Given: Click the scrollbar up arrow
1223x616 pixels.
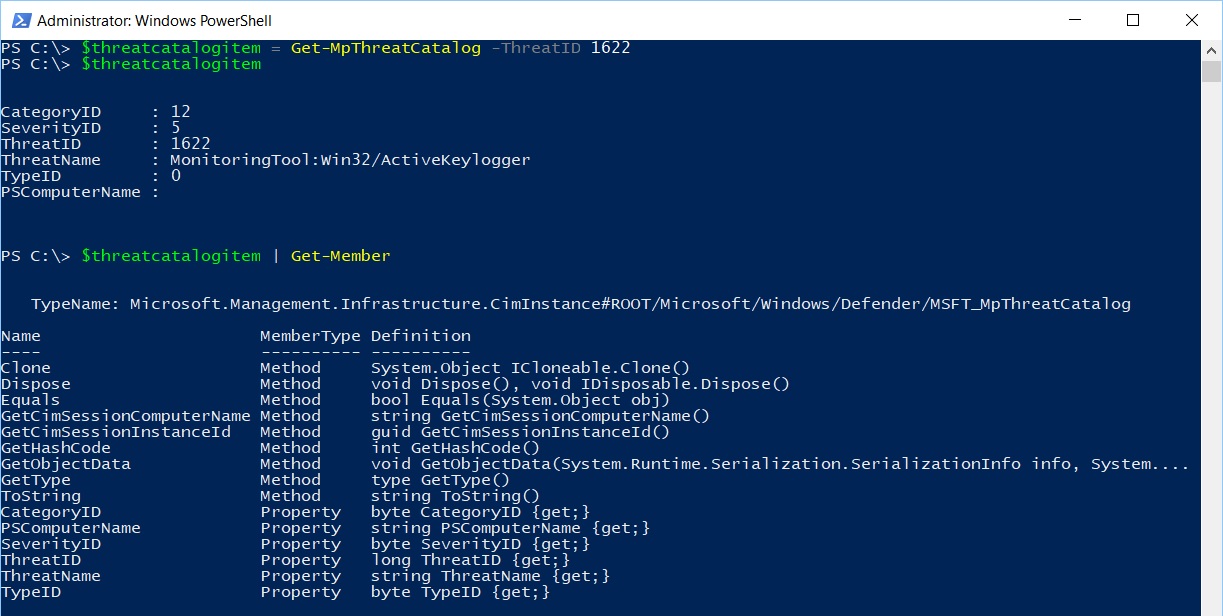Looking at the screenshot, I should (1212, 49).
